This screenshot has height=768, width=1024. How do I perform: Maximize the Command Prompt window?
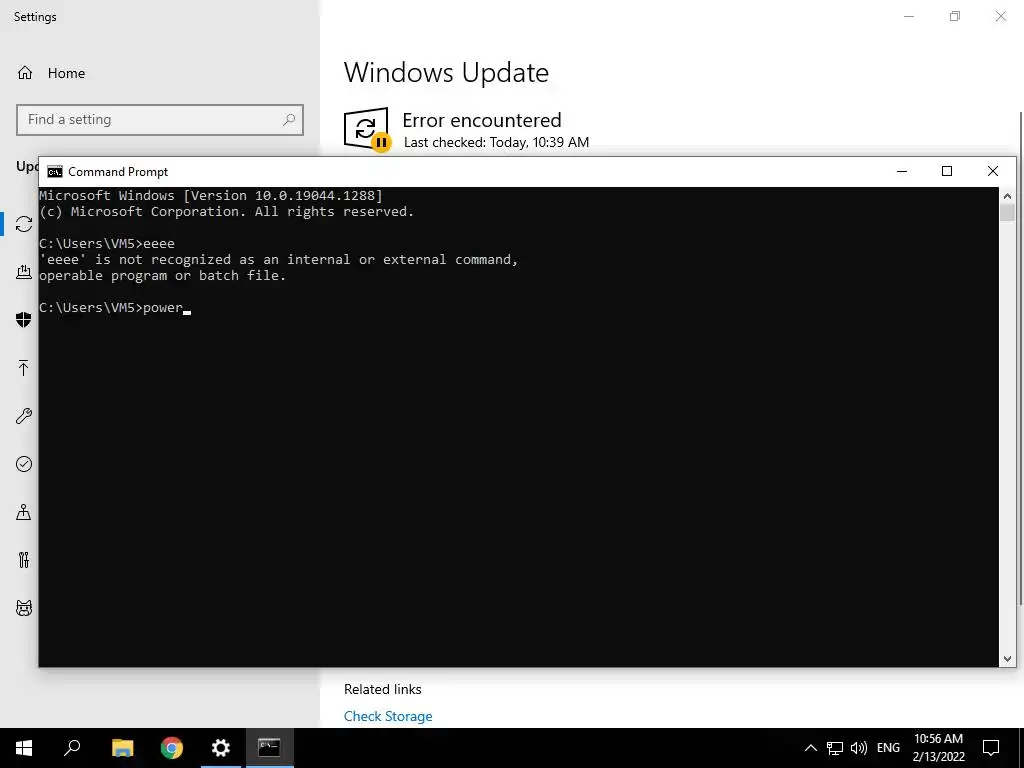click(x=947, y=171)
